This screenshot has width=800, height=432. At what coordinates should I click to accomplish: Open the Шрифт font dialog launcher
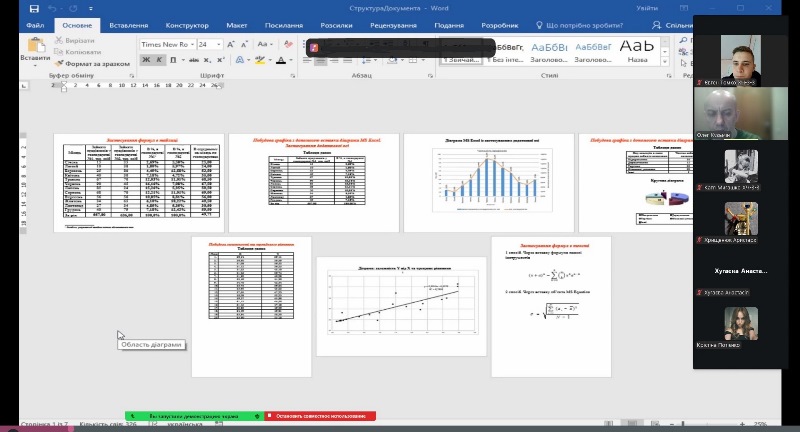coord(293,75)
